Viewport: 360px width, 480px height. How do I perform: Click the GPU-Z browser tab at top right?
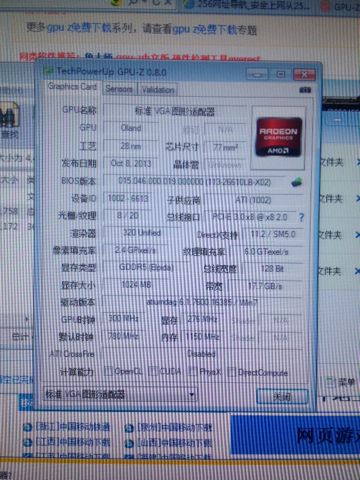coord(340,6)
